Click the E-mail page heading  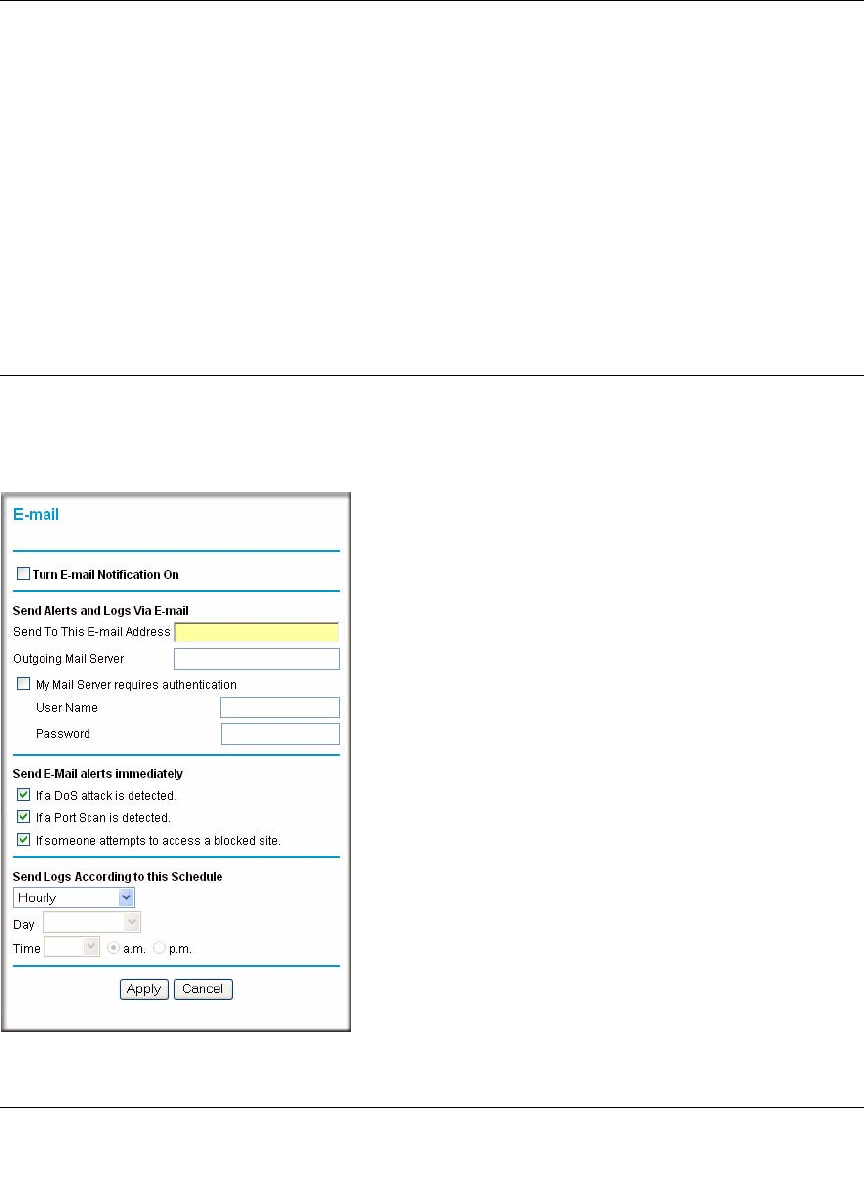(x=35, y=515)
